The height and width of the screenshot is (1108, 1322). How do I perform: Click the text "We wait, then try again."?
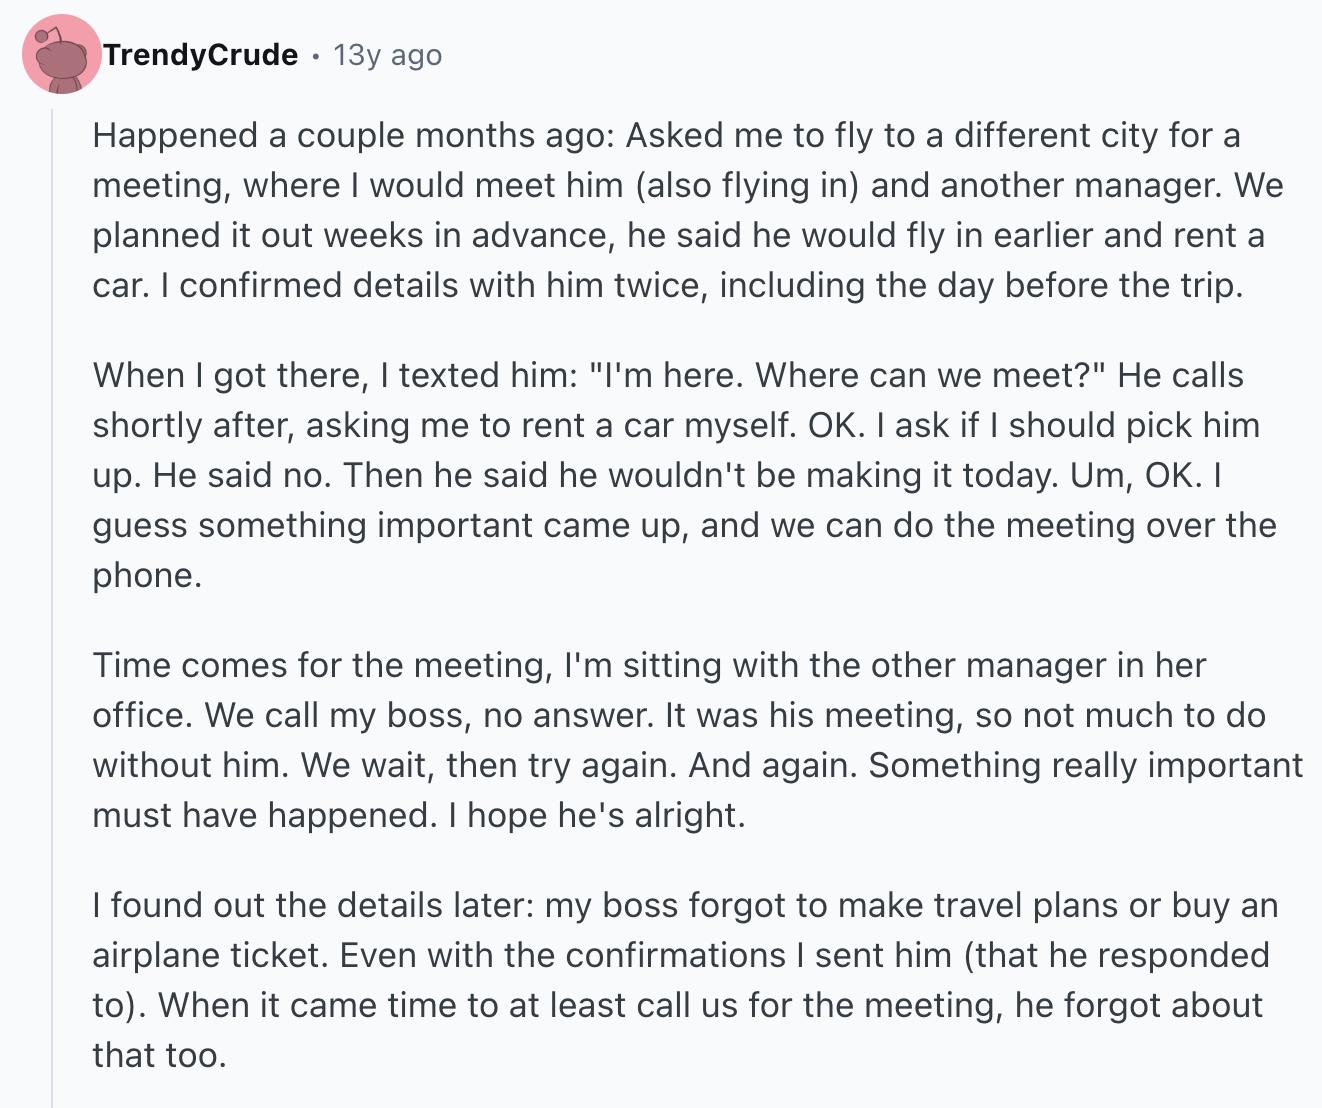[x=489, y=766]
